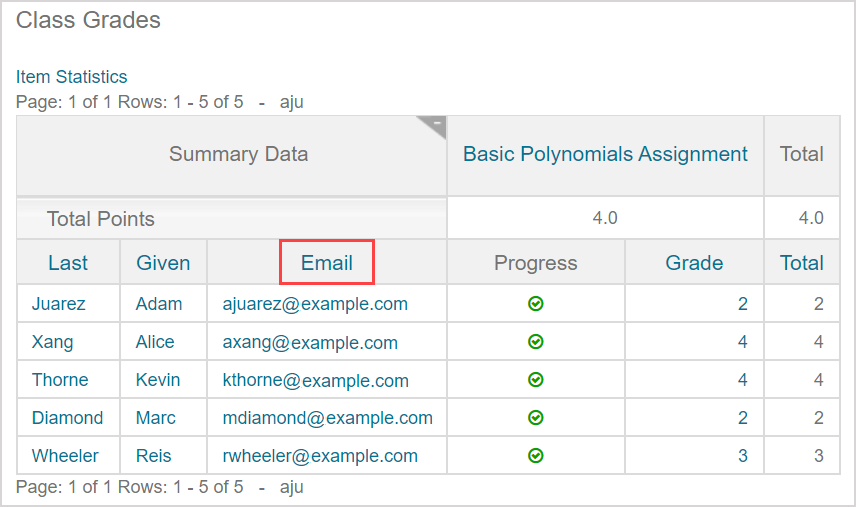
Task: Click Kevin Thorne's green progress checkmark icon
Action: coord(535,380)
